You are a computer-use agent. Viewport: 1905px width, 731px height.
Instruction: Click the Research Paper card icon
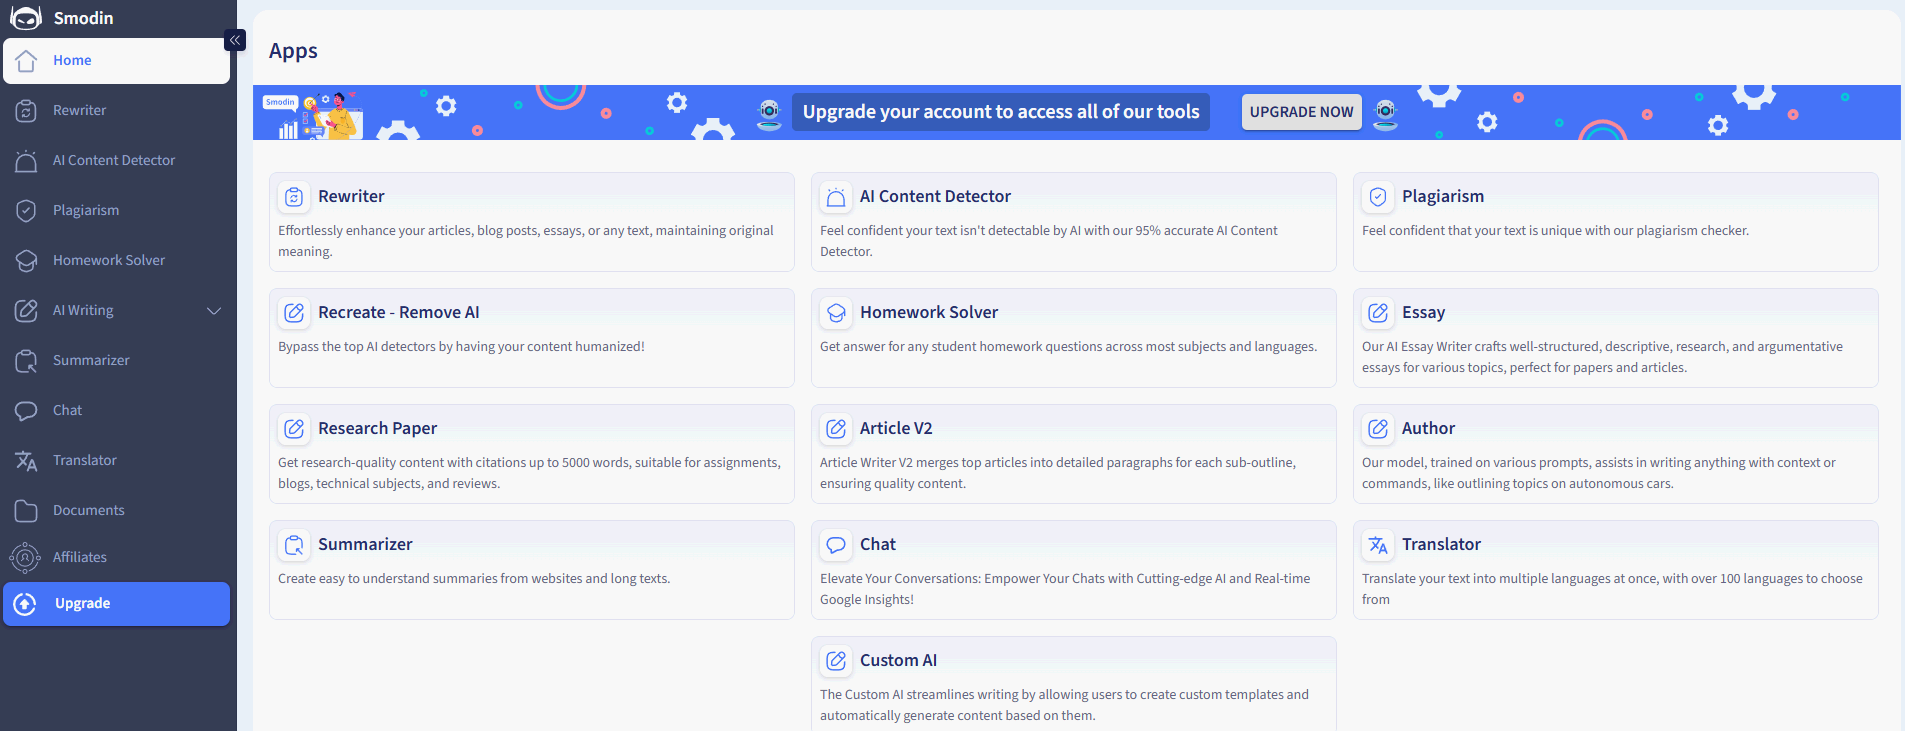tap(294, 429)
